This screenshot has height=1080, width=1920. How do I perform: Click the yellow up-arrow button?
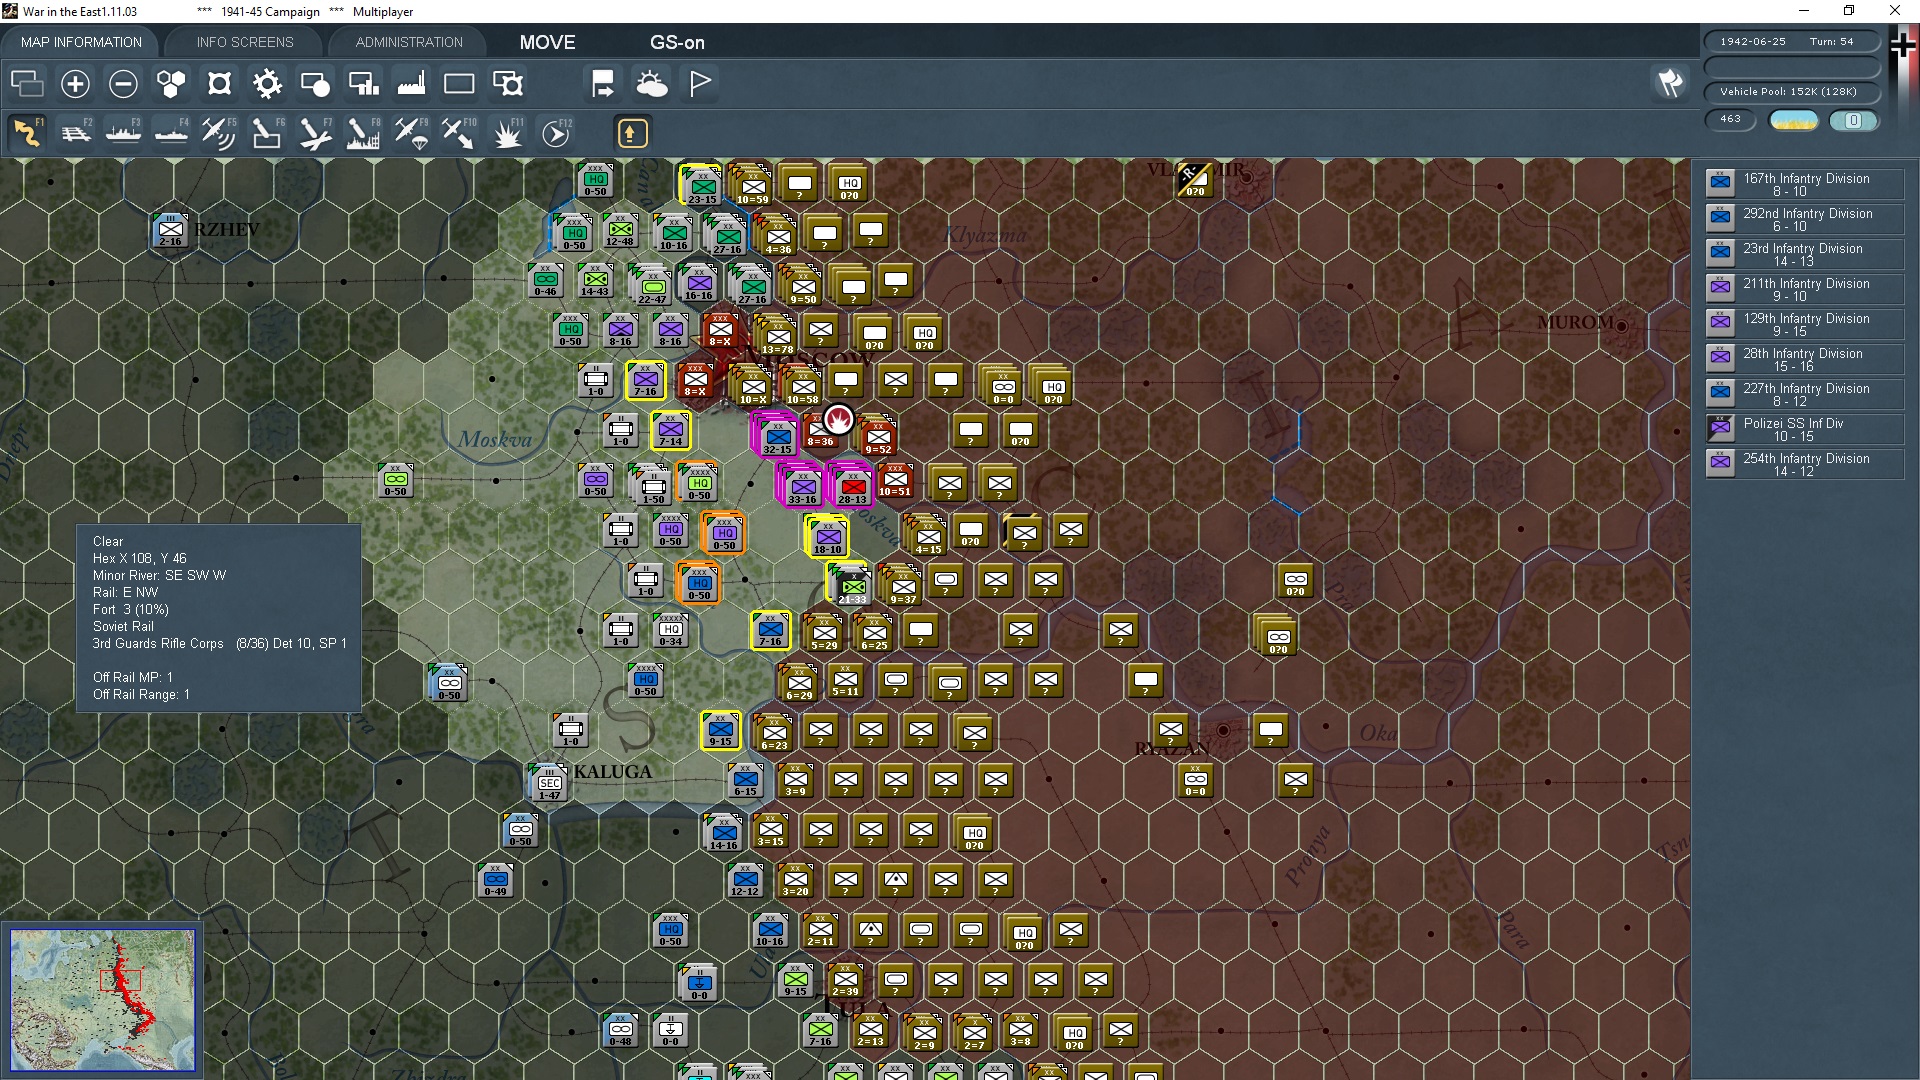click(632, 133)
